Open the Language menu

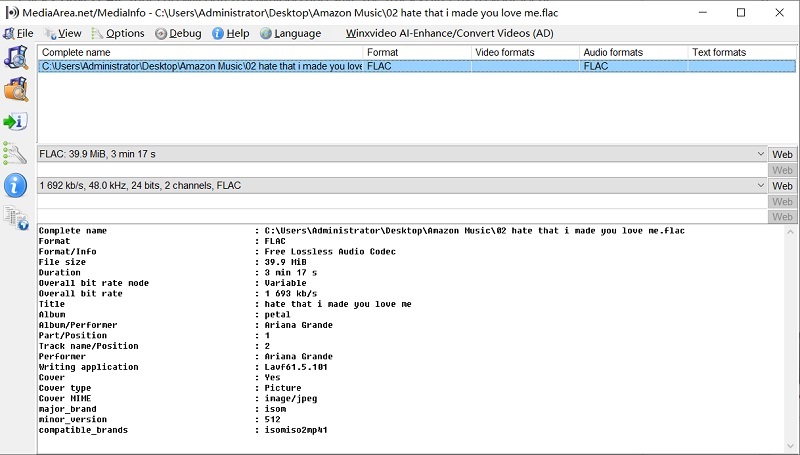click(x=290, y=34)
